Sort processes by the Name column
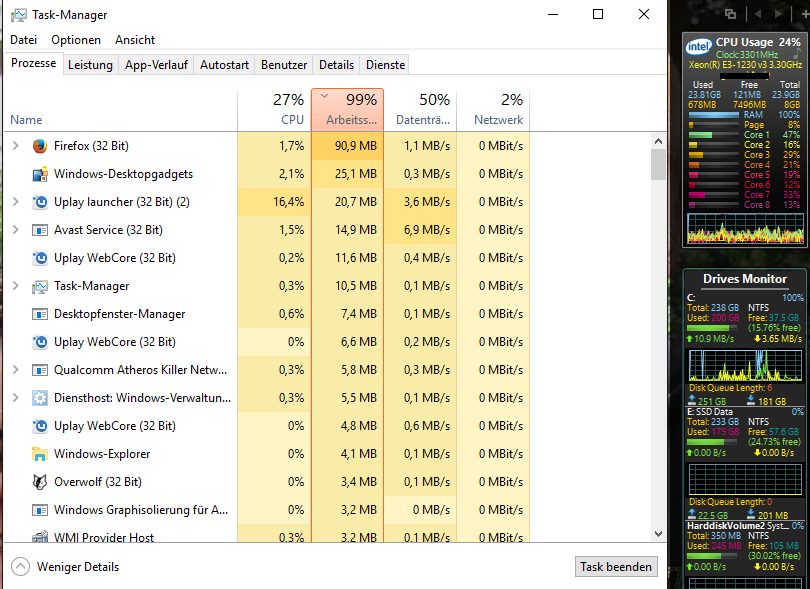 [120, 110]
